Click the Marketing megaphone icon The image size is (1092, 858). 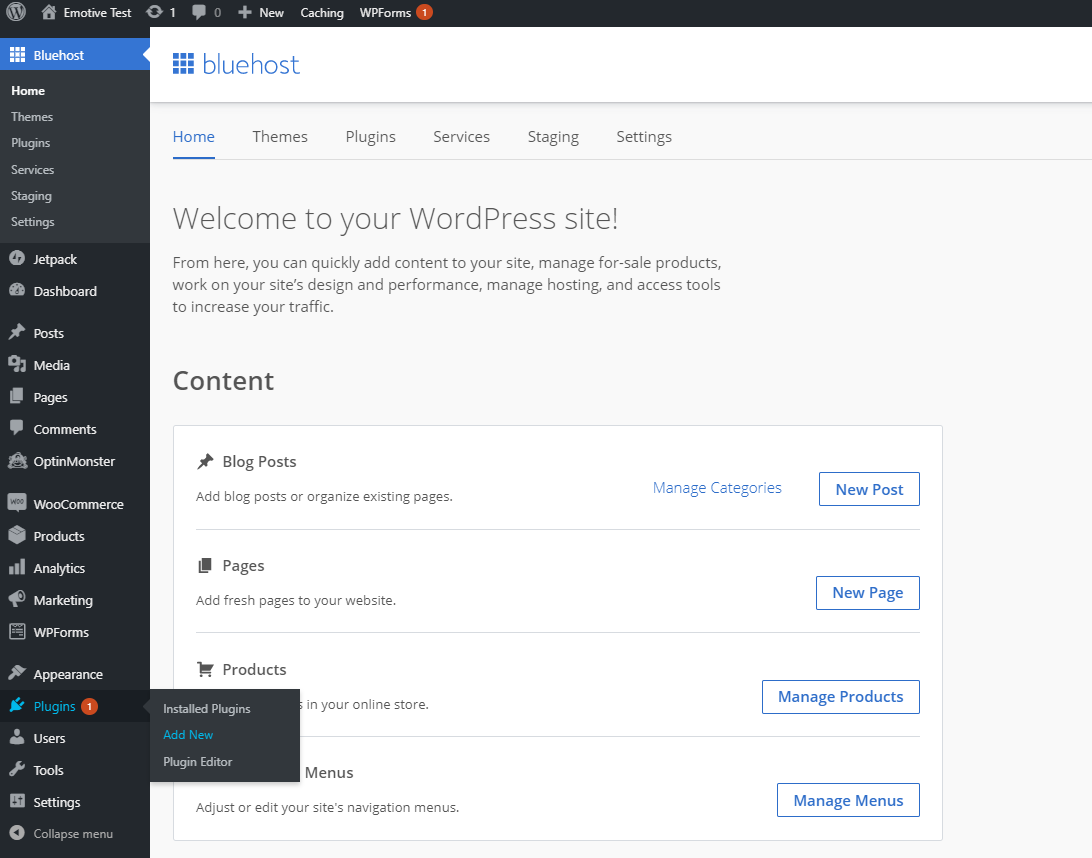(16, 599)
